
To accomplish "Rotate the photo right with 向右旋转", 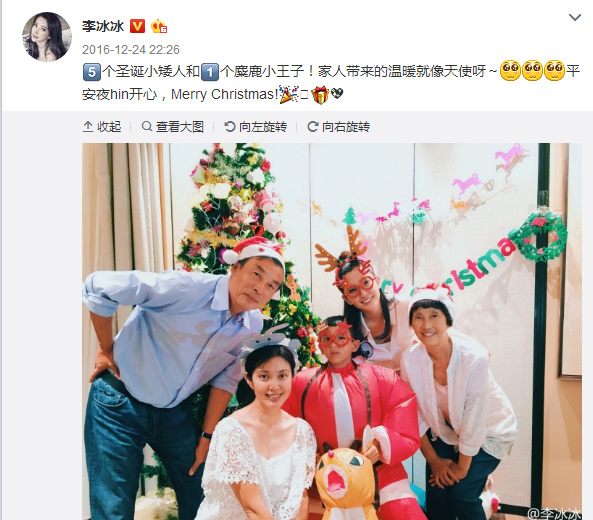I will point(338,127).
